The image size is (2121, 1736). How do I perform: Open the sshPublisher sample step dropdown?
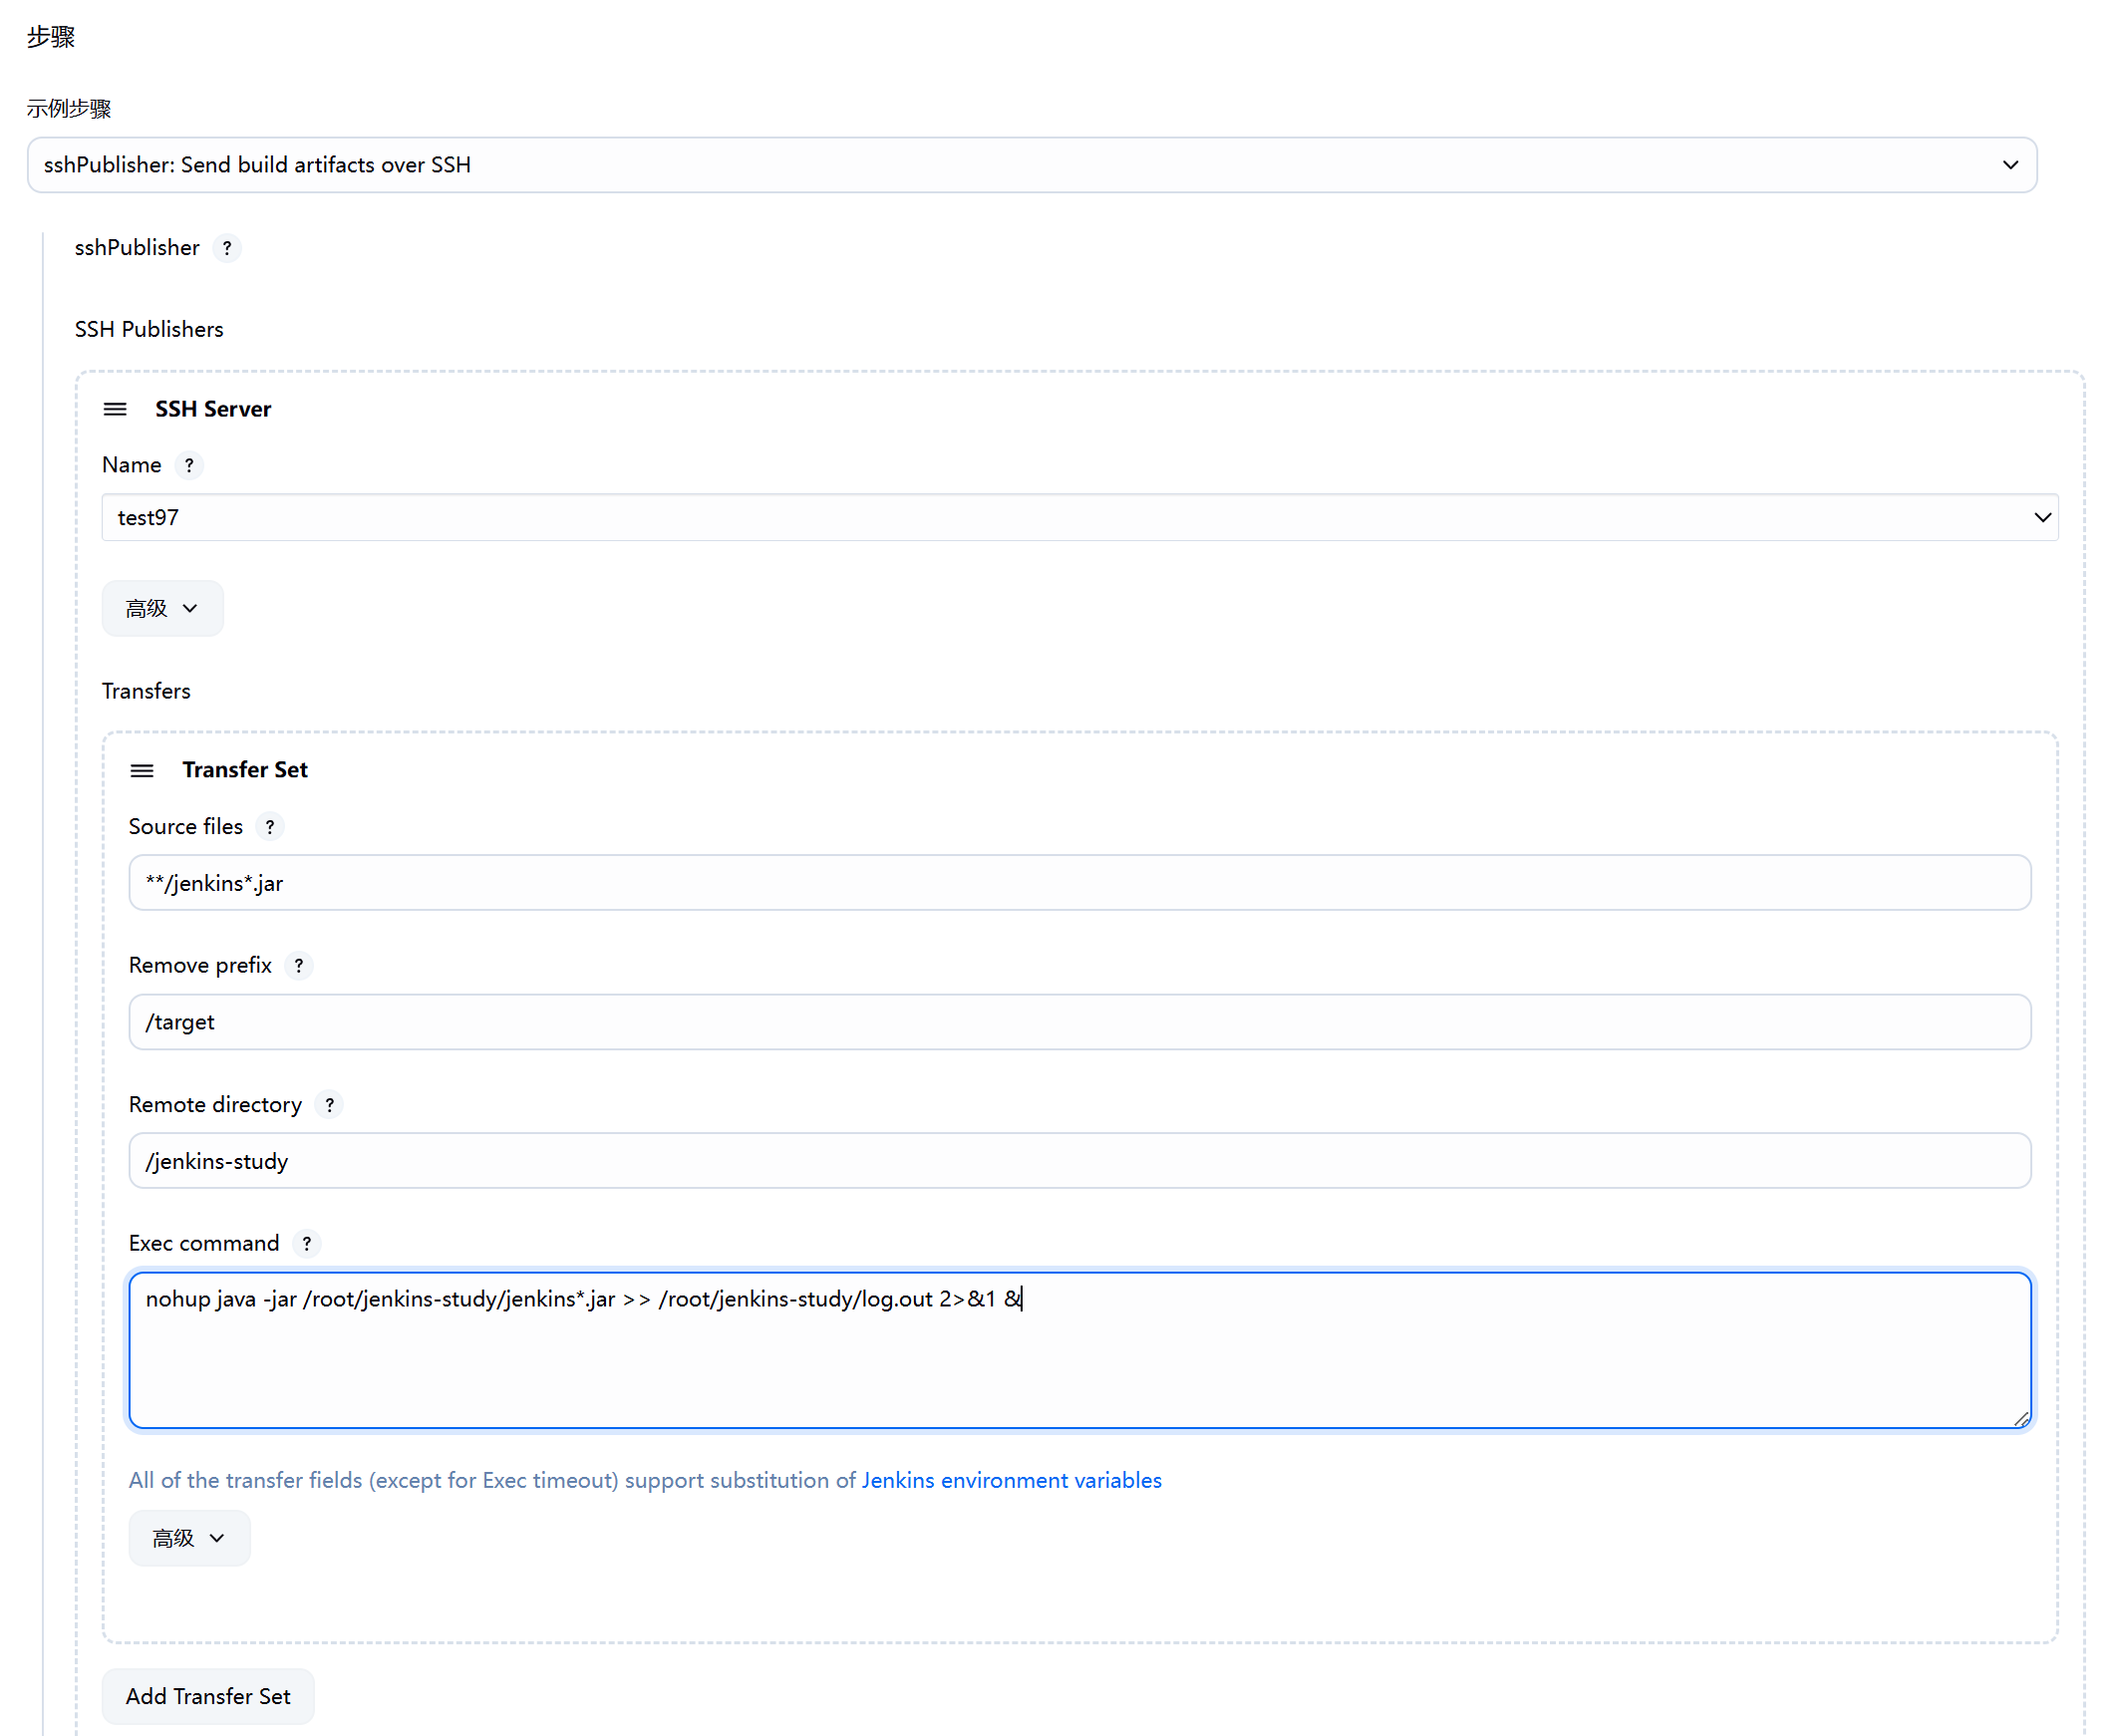[x=1031, y=165]
